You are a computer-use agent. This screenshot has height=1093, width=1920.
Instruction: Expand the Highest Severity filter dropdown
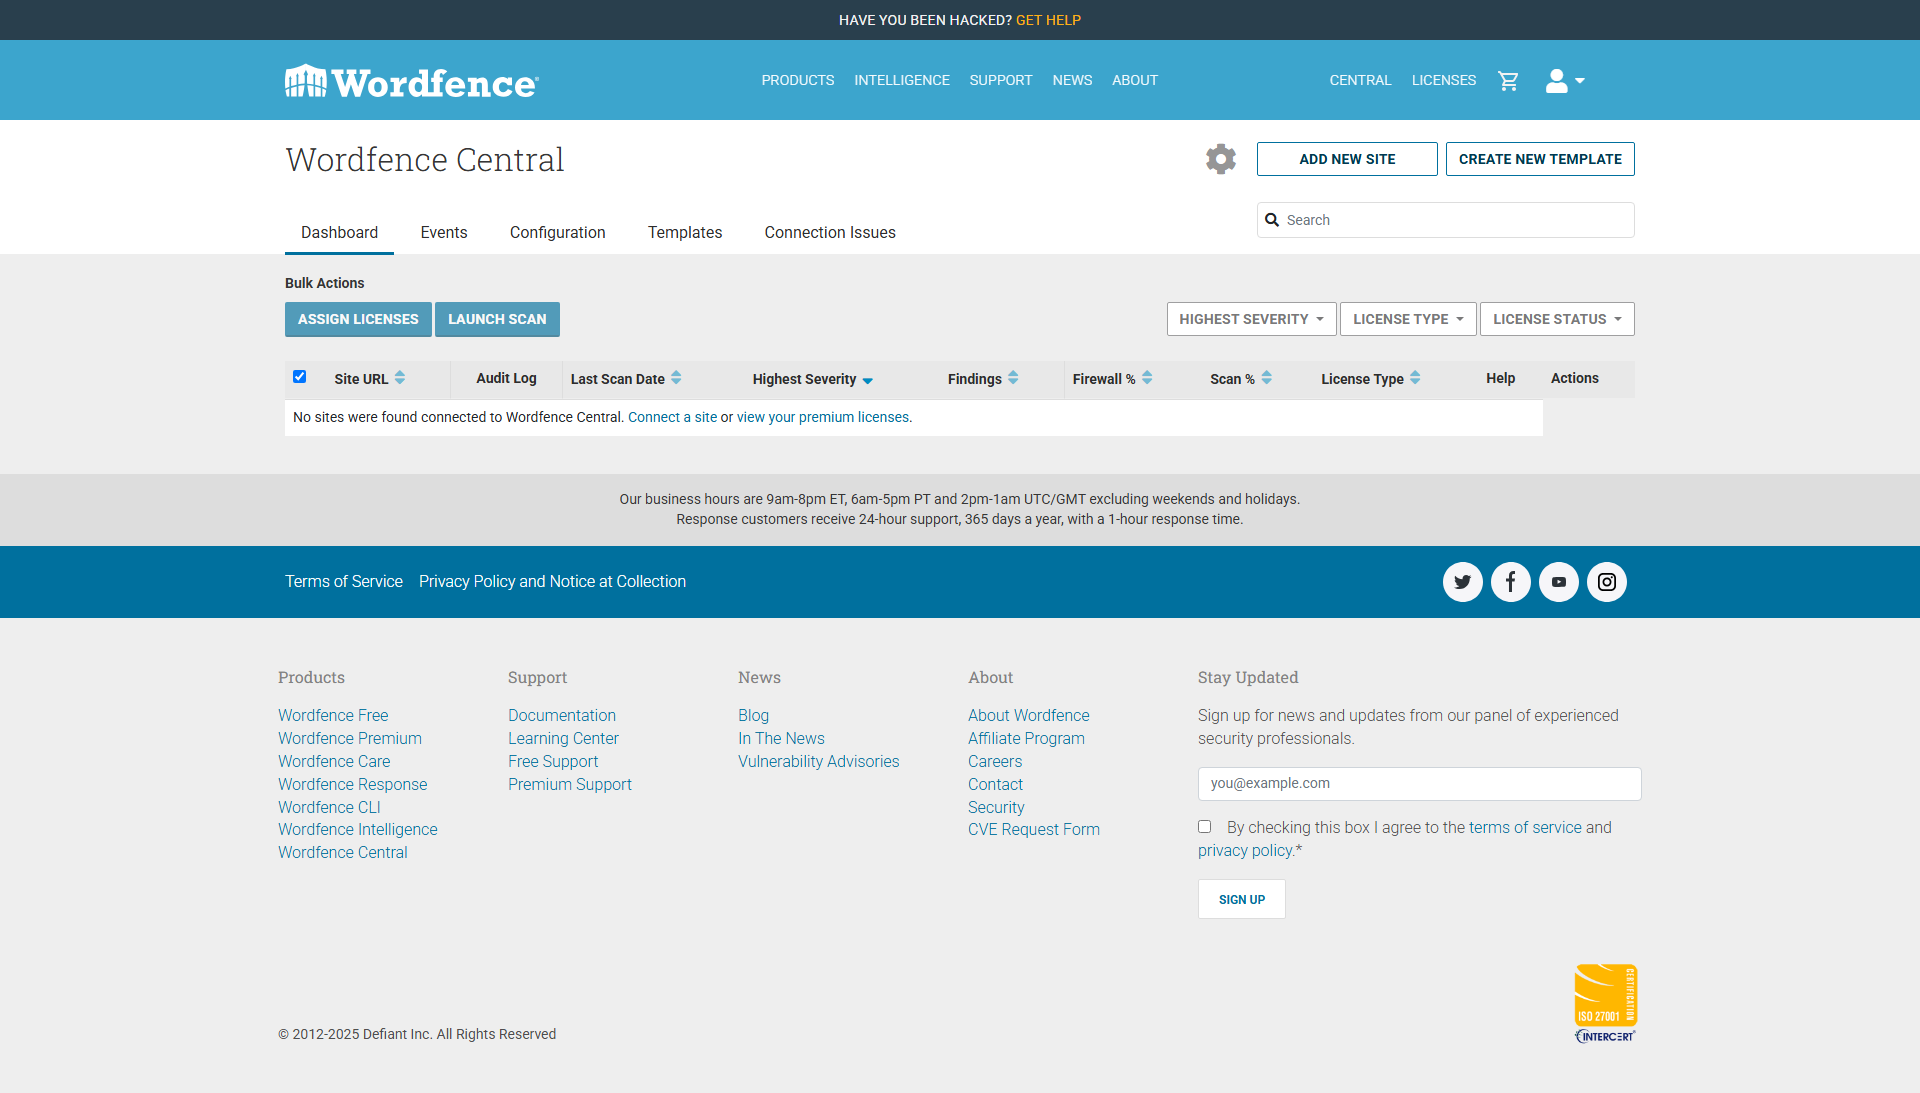[1251, 319]
